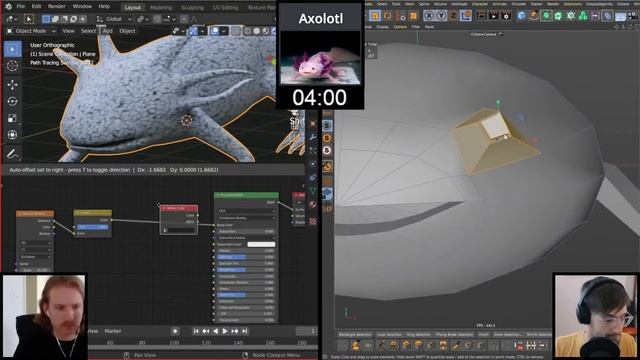The height and width of the screenshot is (360, 640).
Task: Click Rectangle Selection button in C4D
Action: 355,334
